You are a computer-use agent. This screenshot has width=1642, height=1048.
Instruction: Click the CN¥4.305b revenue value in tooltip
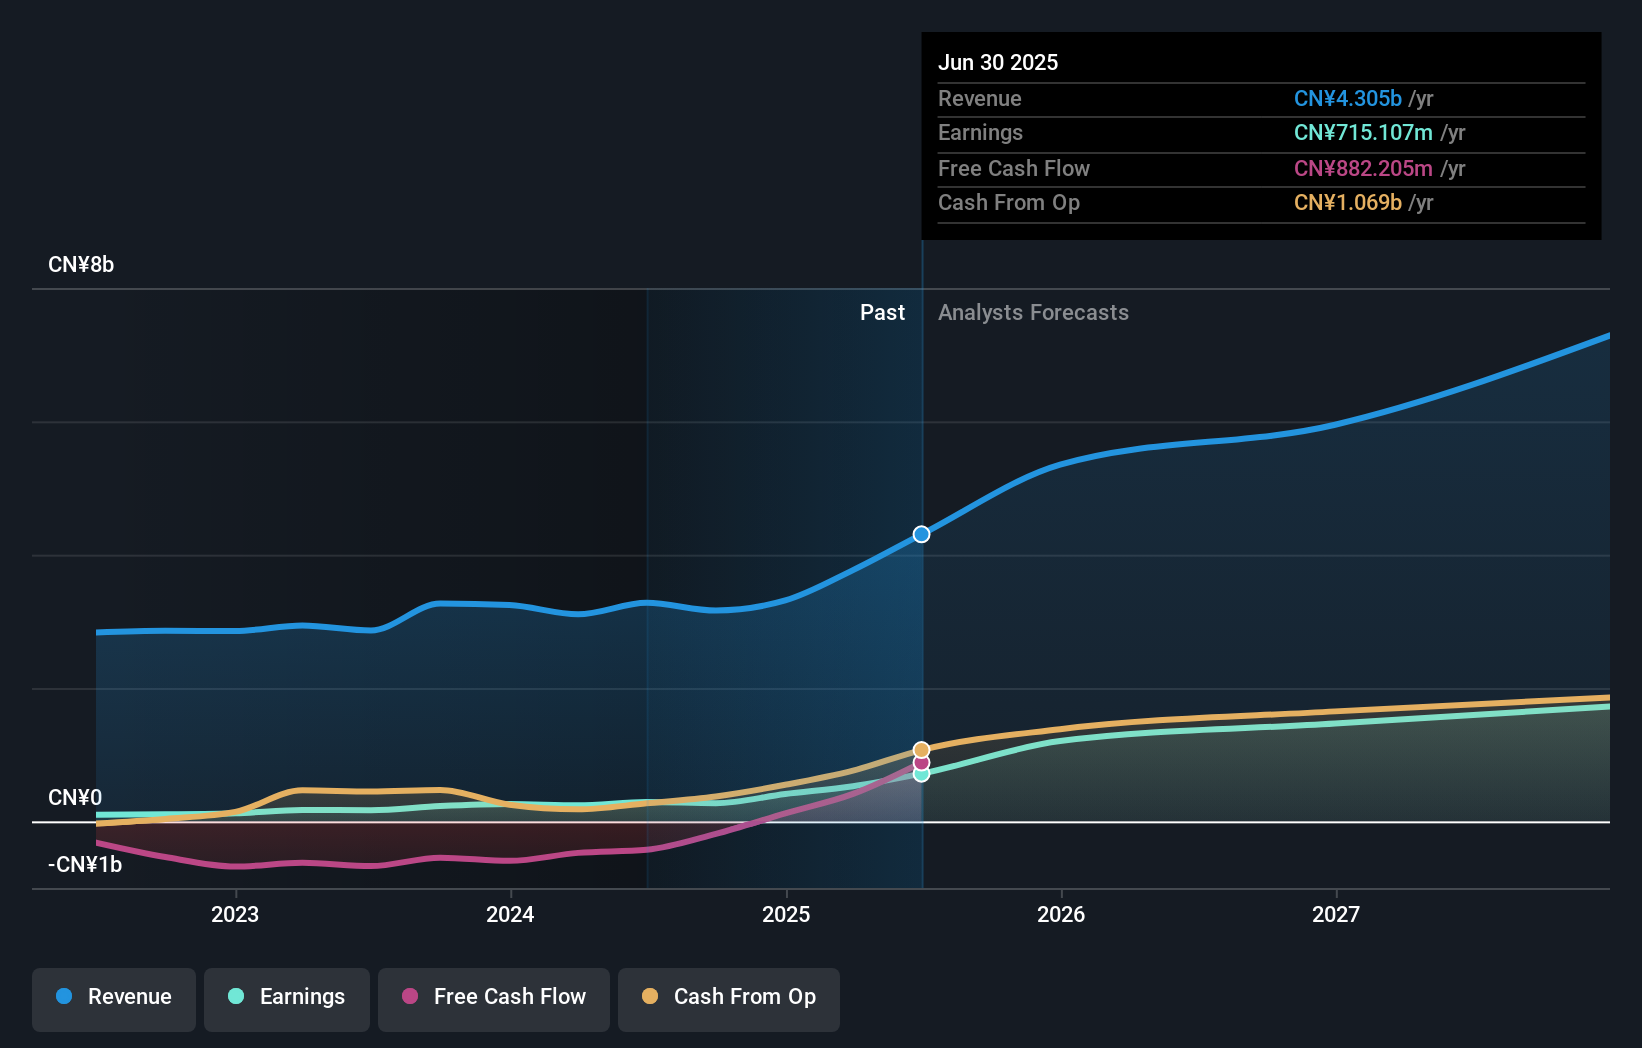1347,99
